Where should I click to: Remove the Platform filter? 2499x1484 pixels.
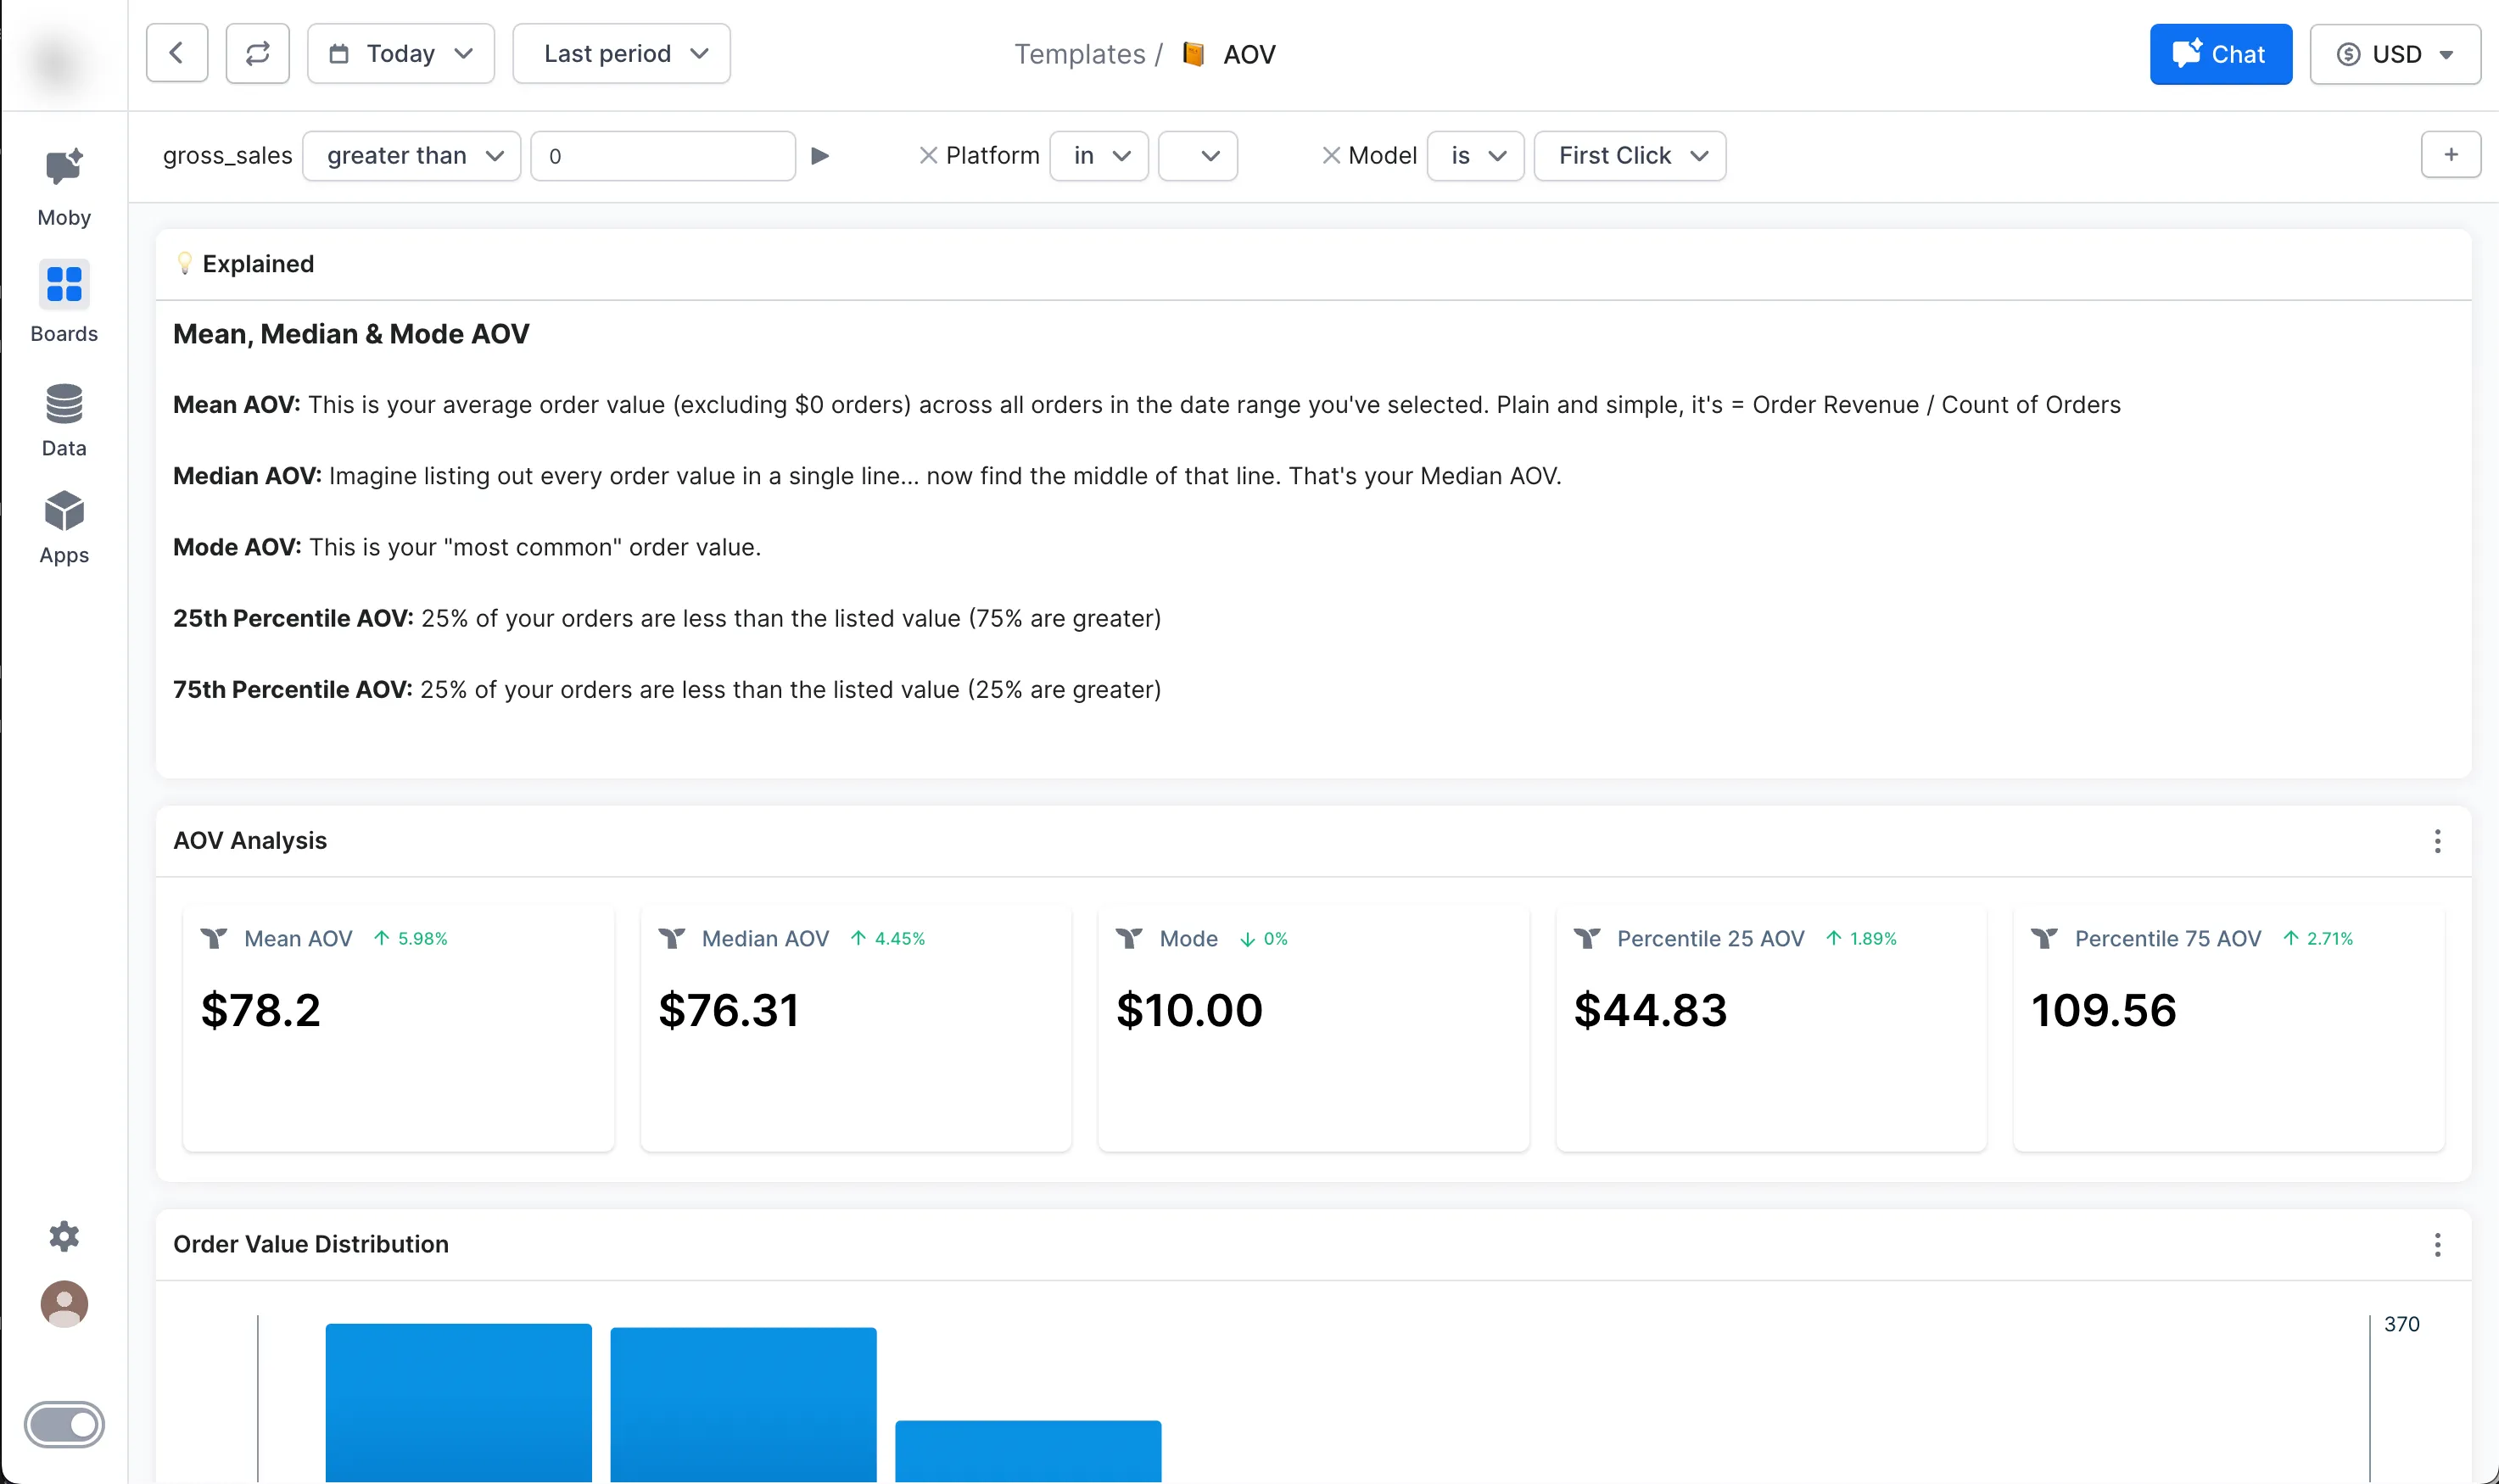(x=928, y=156)
